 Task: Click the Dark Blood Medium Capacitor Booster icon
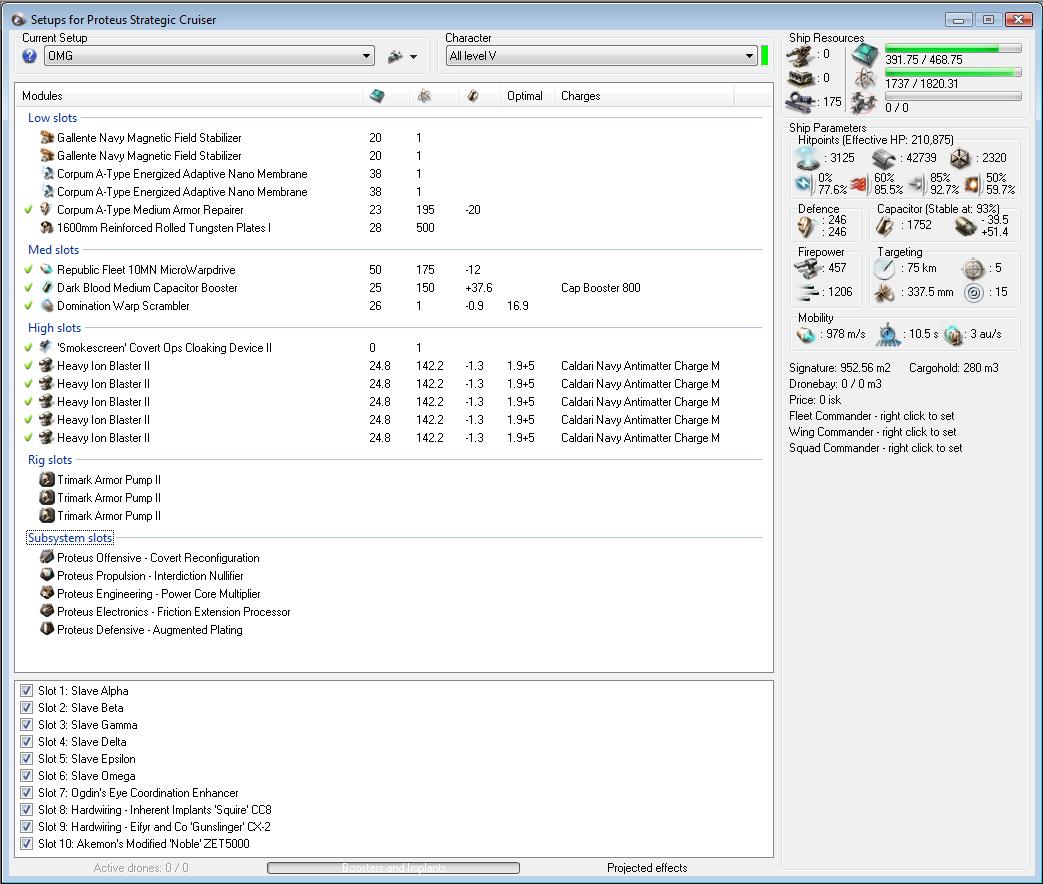pos(46,288)
